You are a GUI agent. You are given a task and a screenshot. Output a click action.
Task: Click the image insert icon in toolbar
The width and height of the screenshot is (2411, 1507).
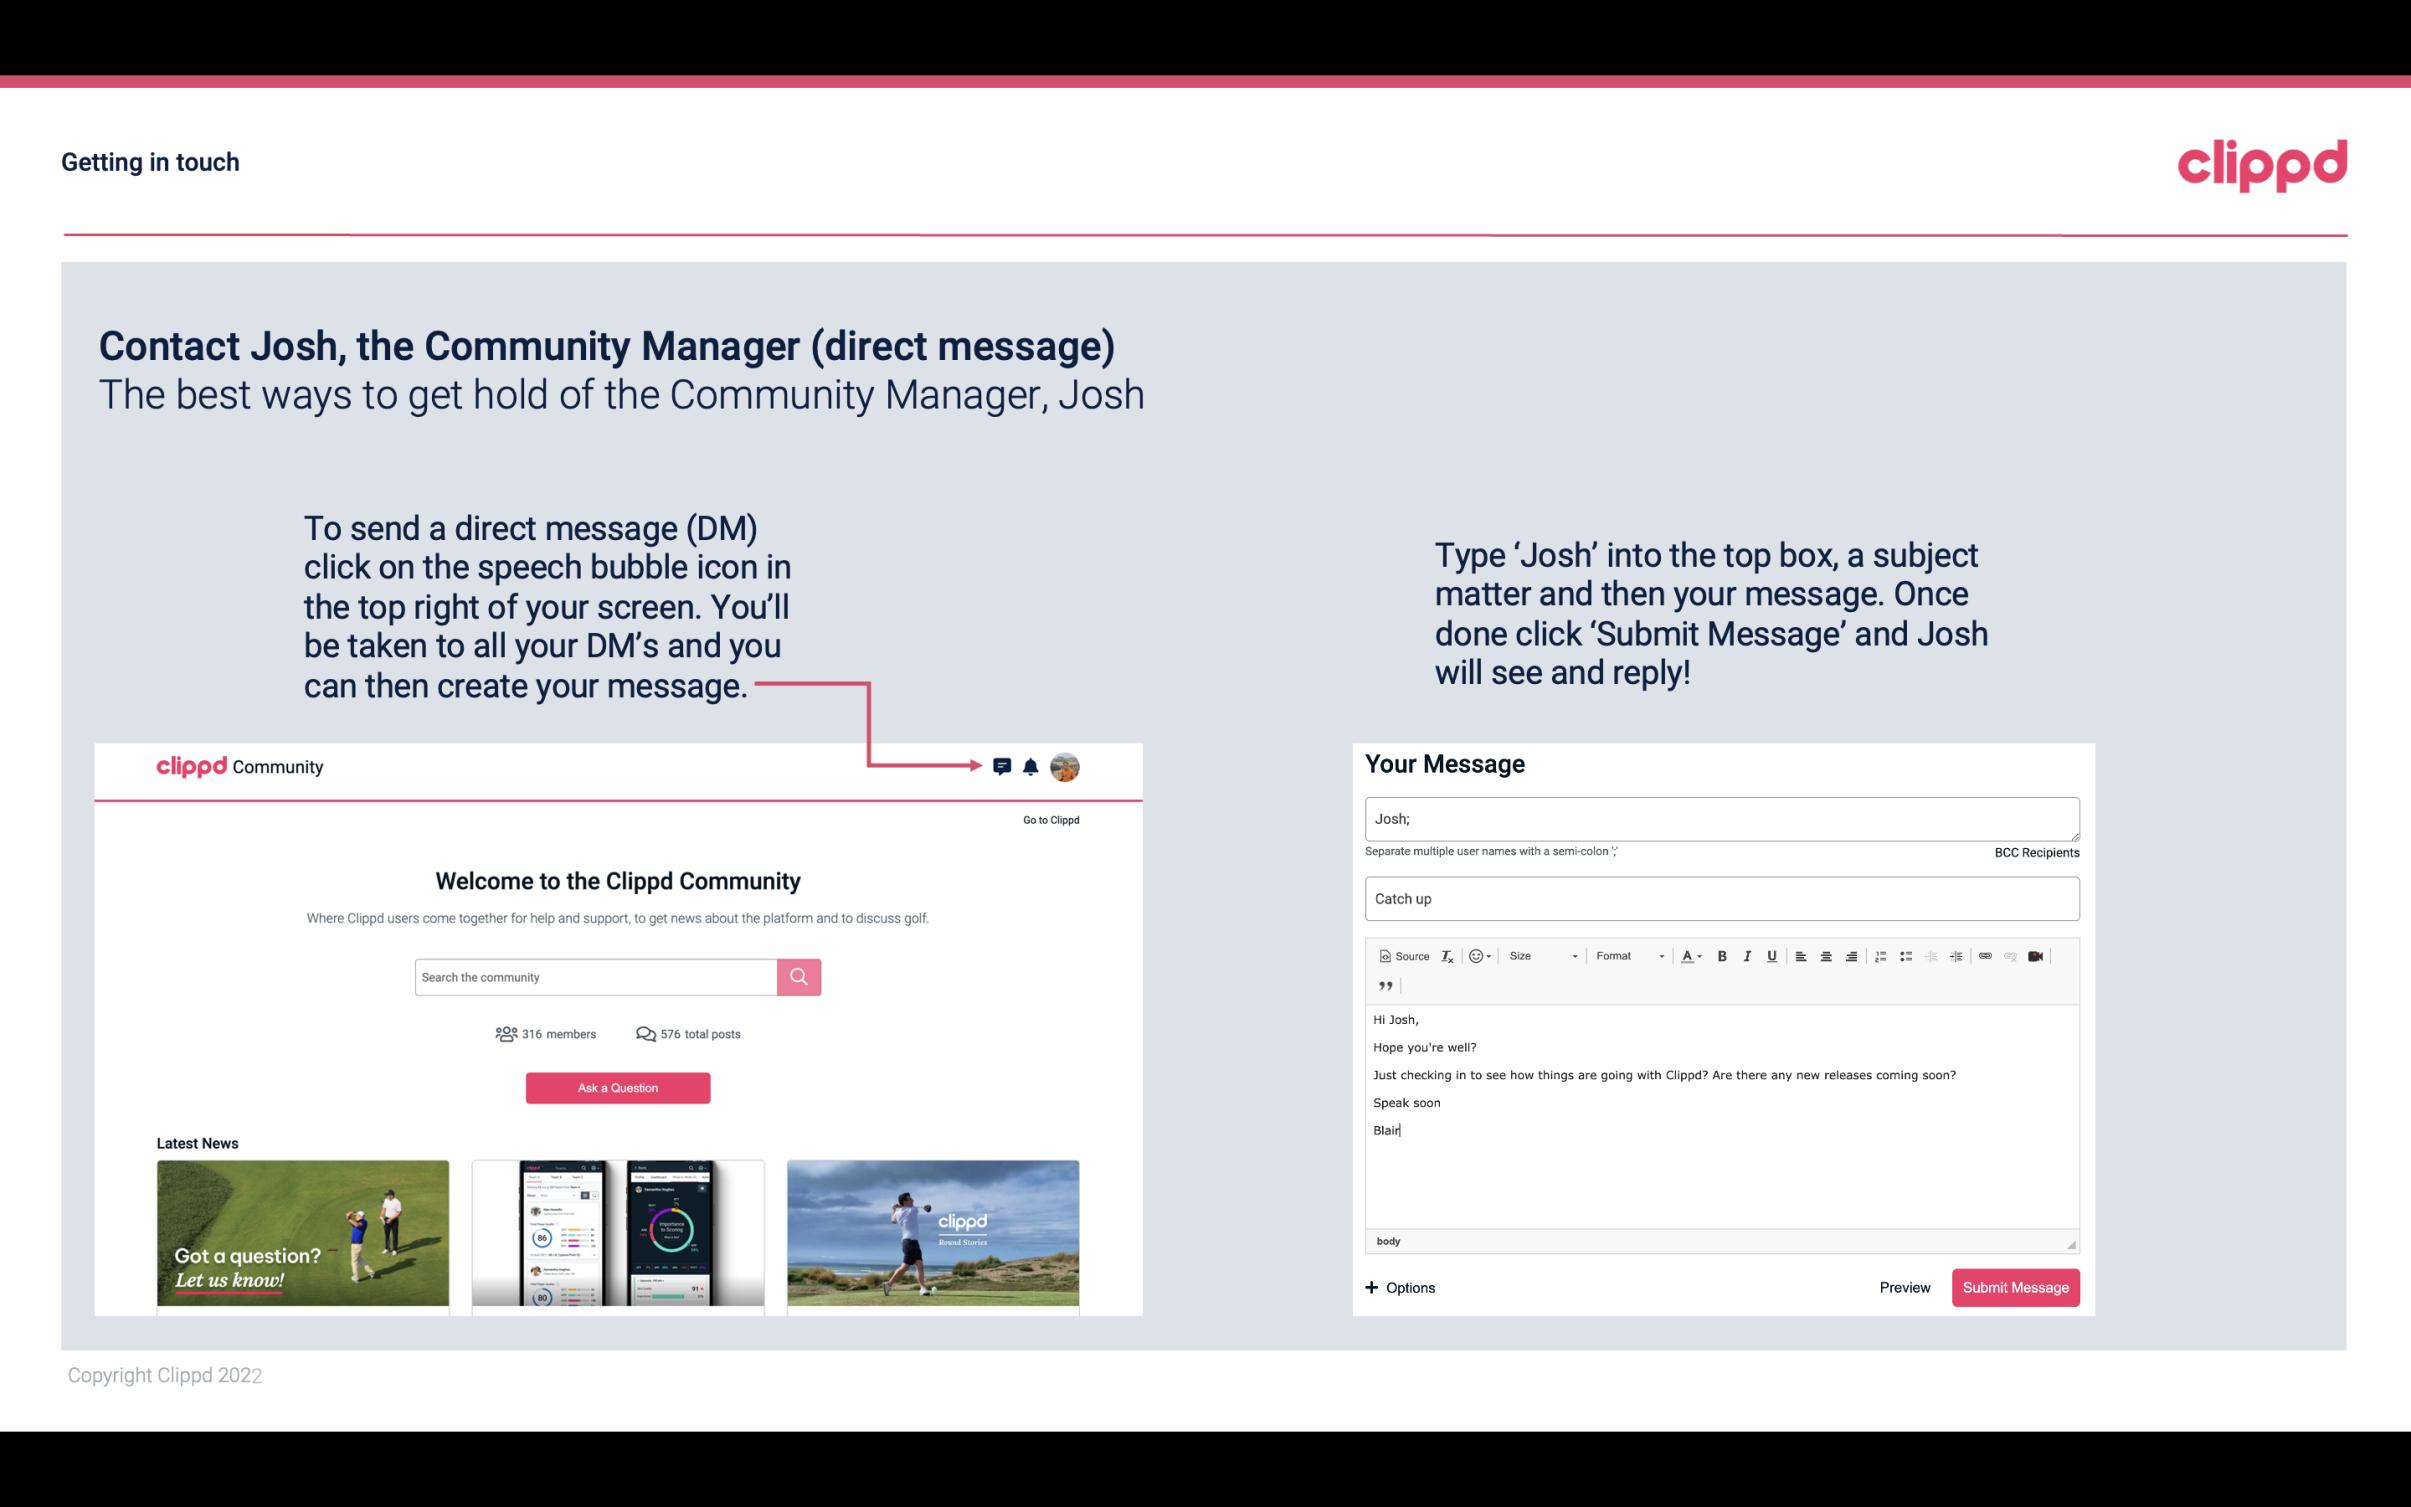tap(2034, 955)
